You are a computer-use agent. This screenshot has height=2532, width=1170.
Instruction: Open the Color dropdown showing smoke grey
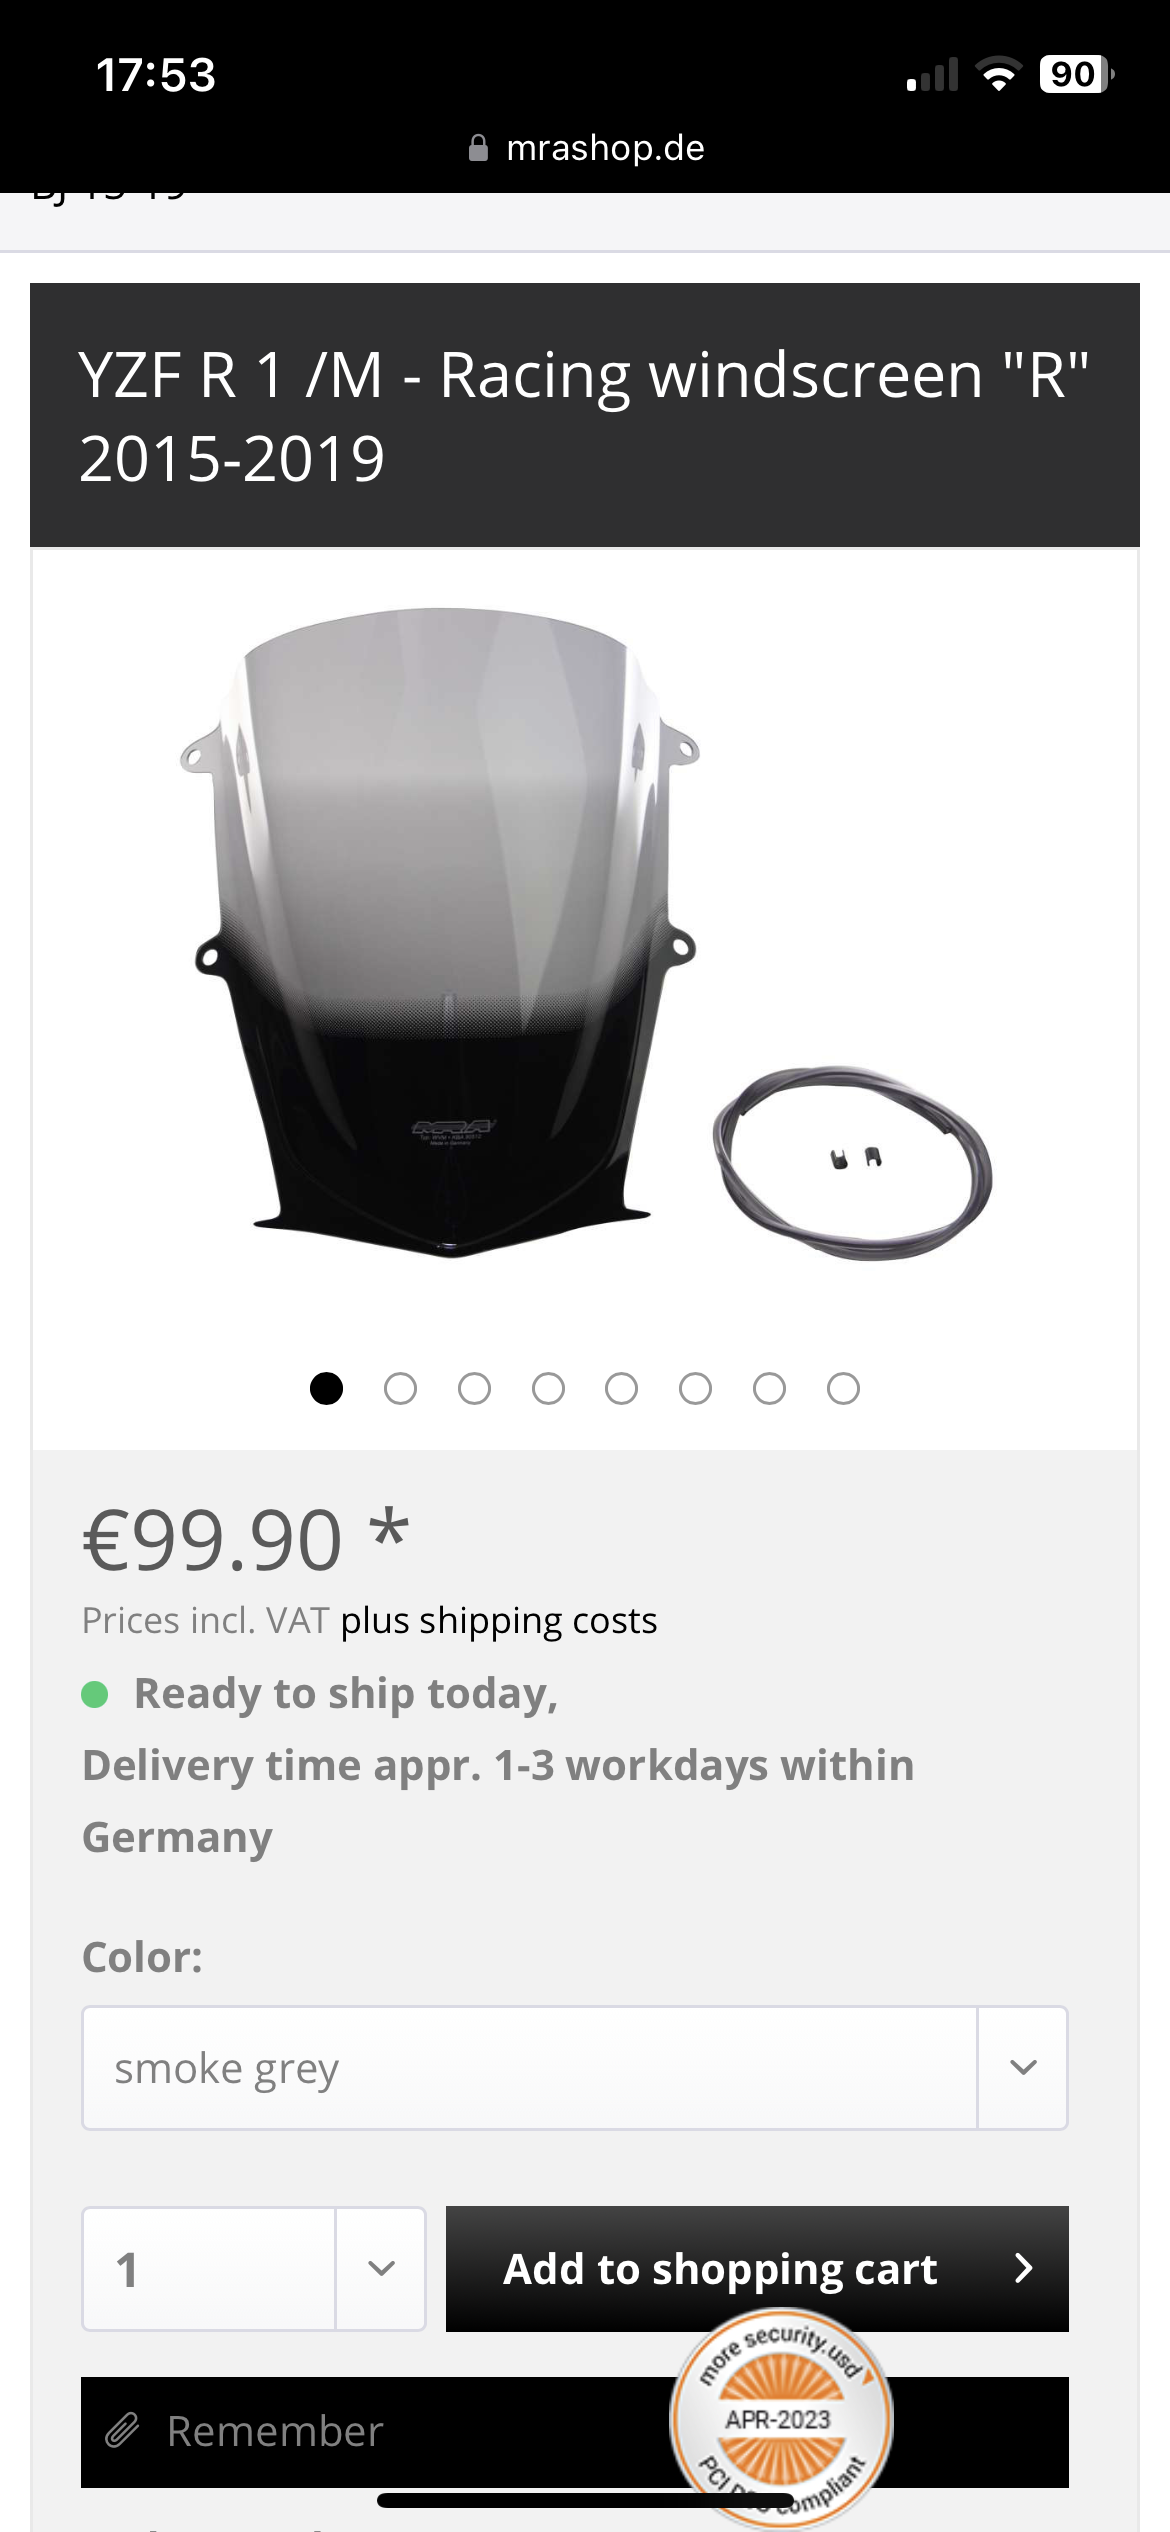tap(575, 2067)
